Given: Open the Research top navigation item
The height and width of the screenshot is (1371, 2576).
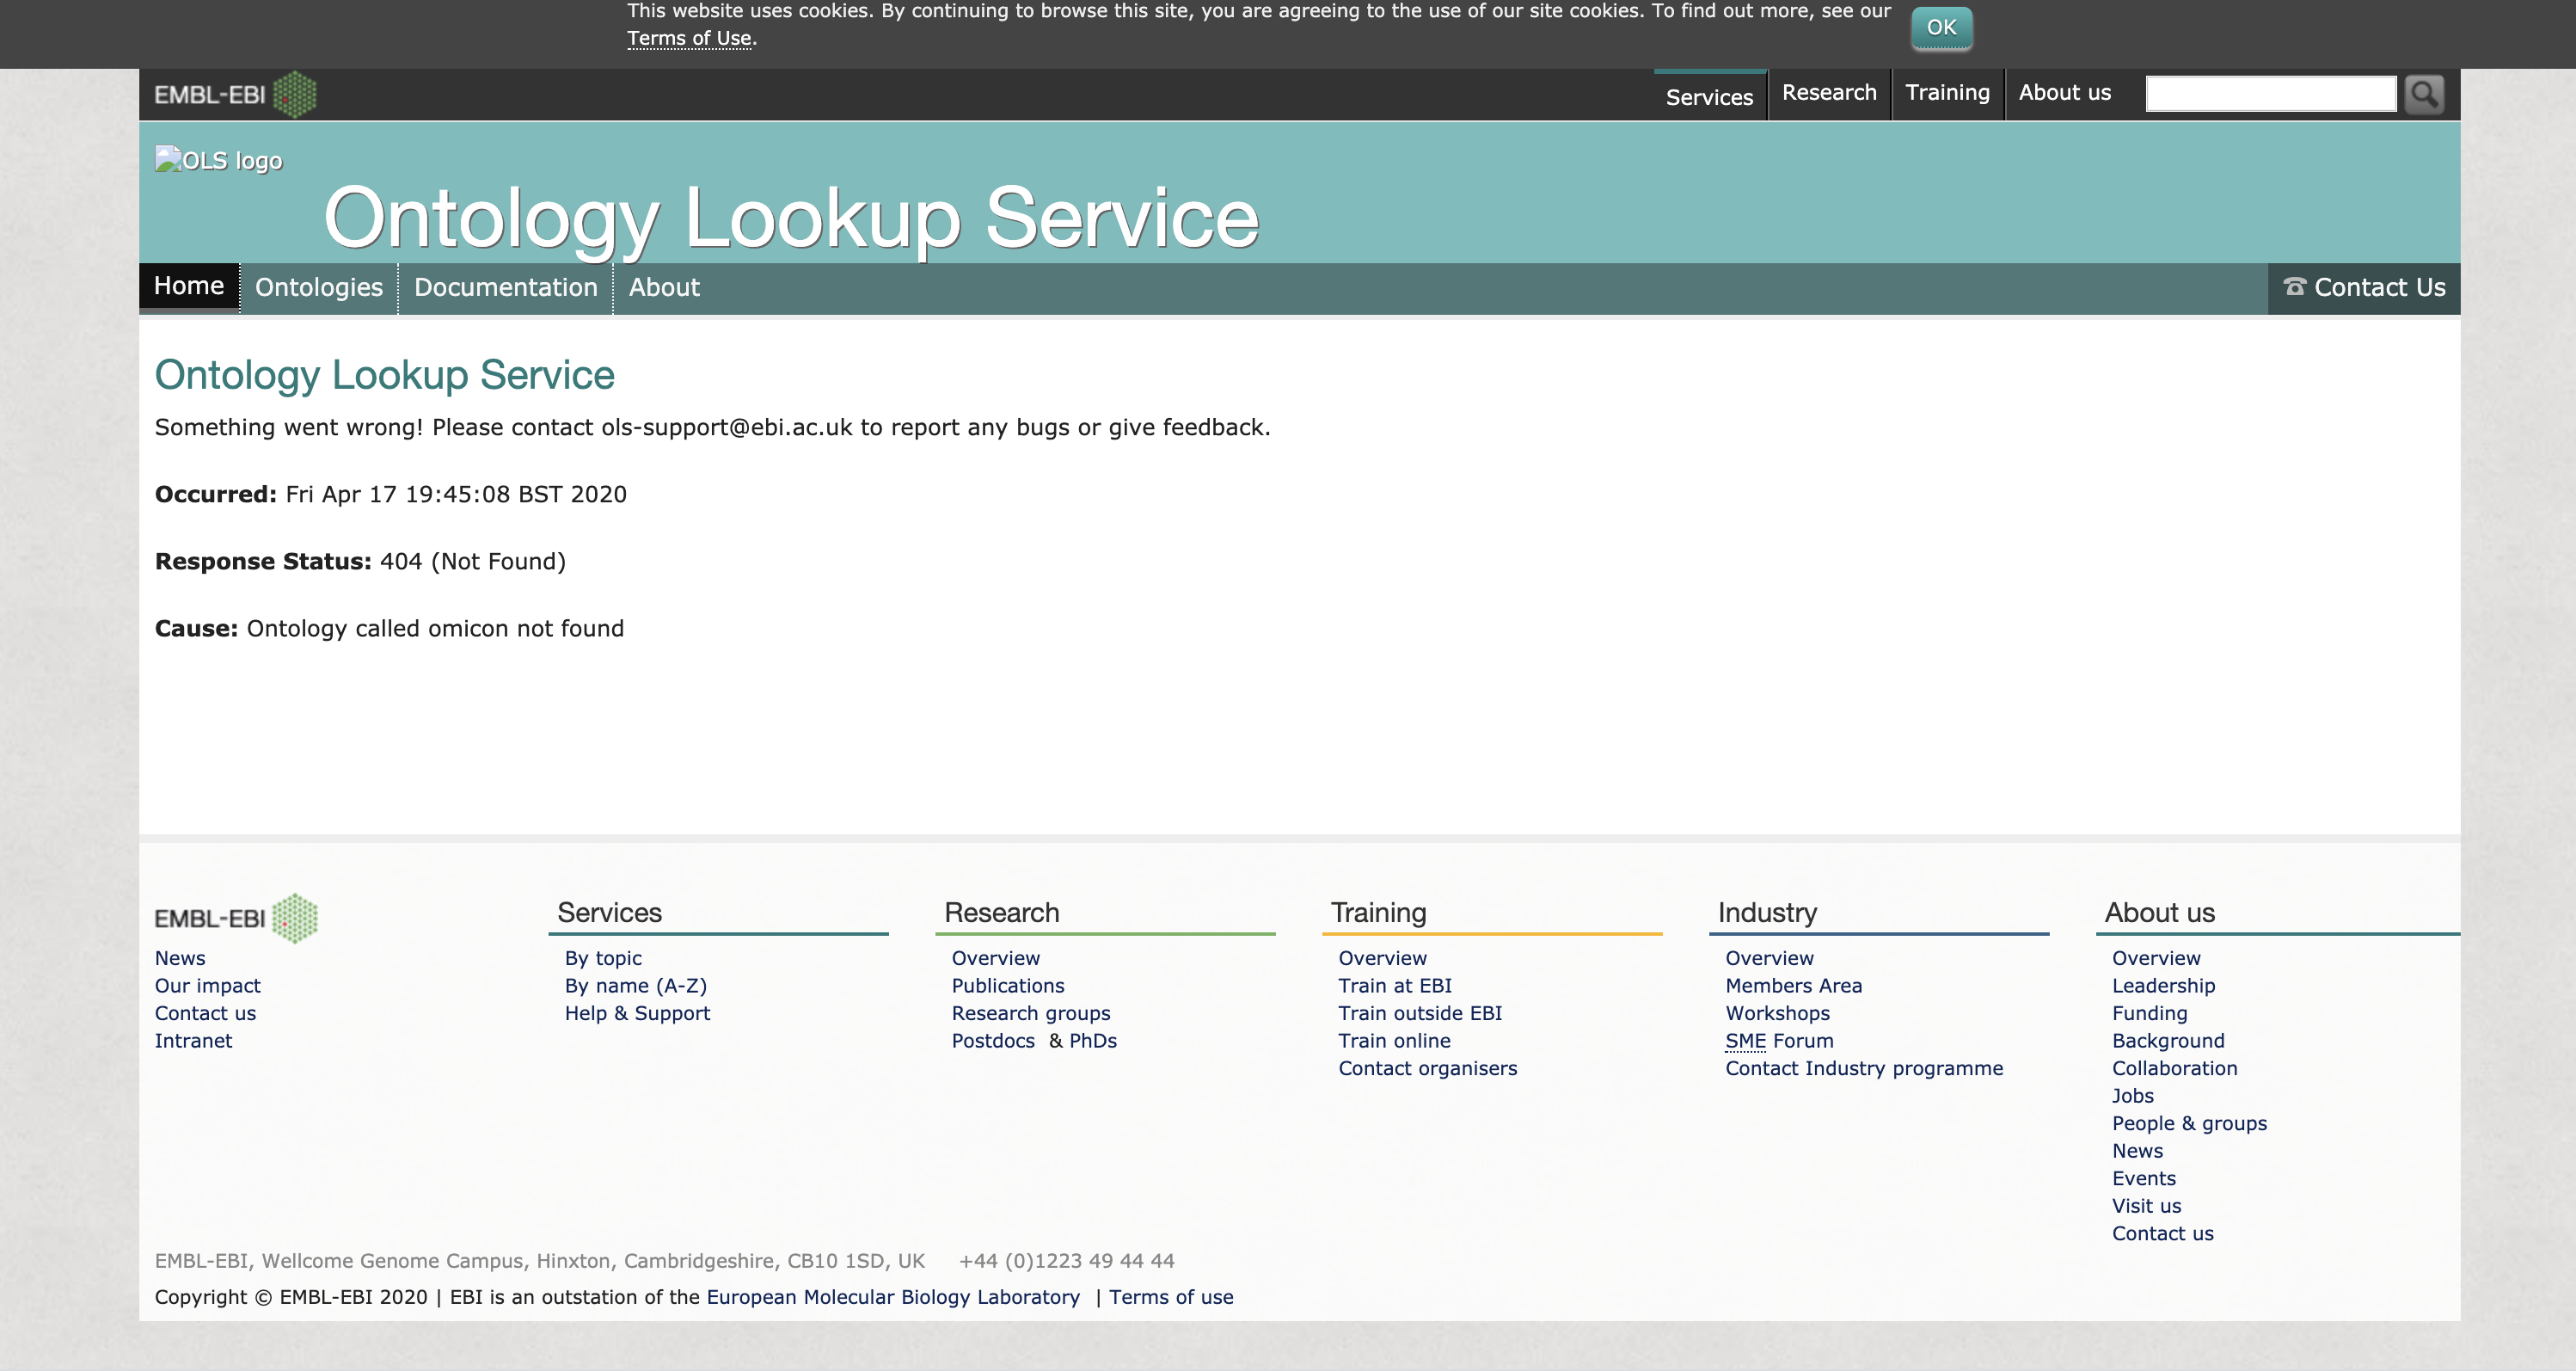Looking at the screenshot, I should 1829,93.
